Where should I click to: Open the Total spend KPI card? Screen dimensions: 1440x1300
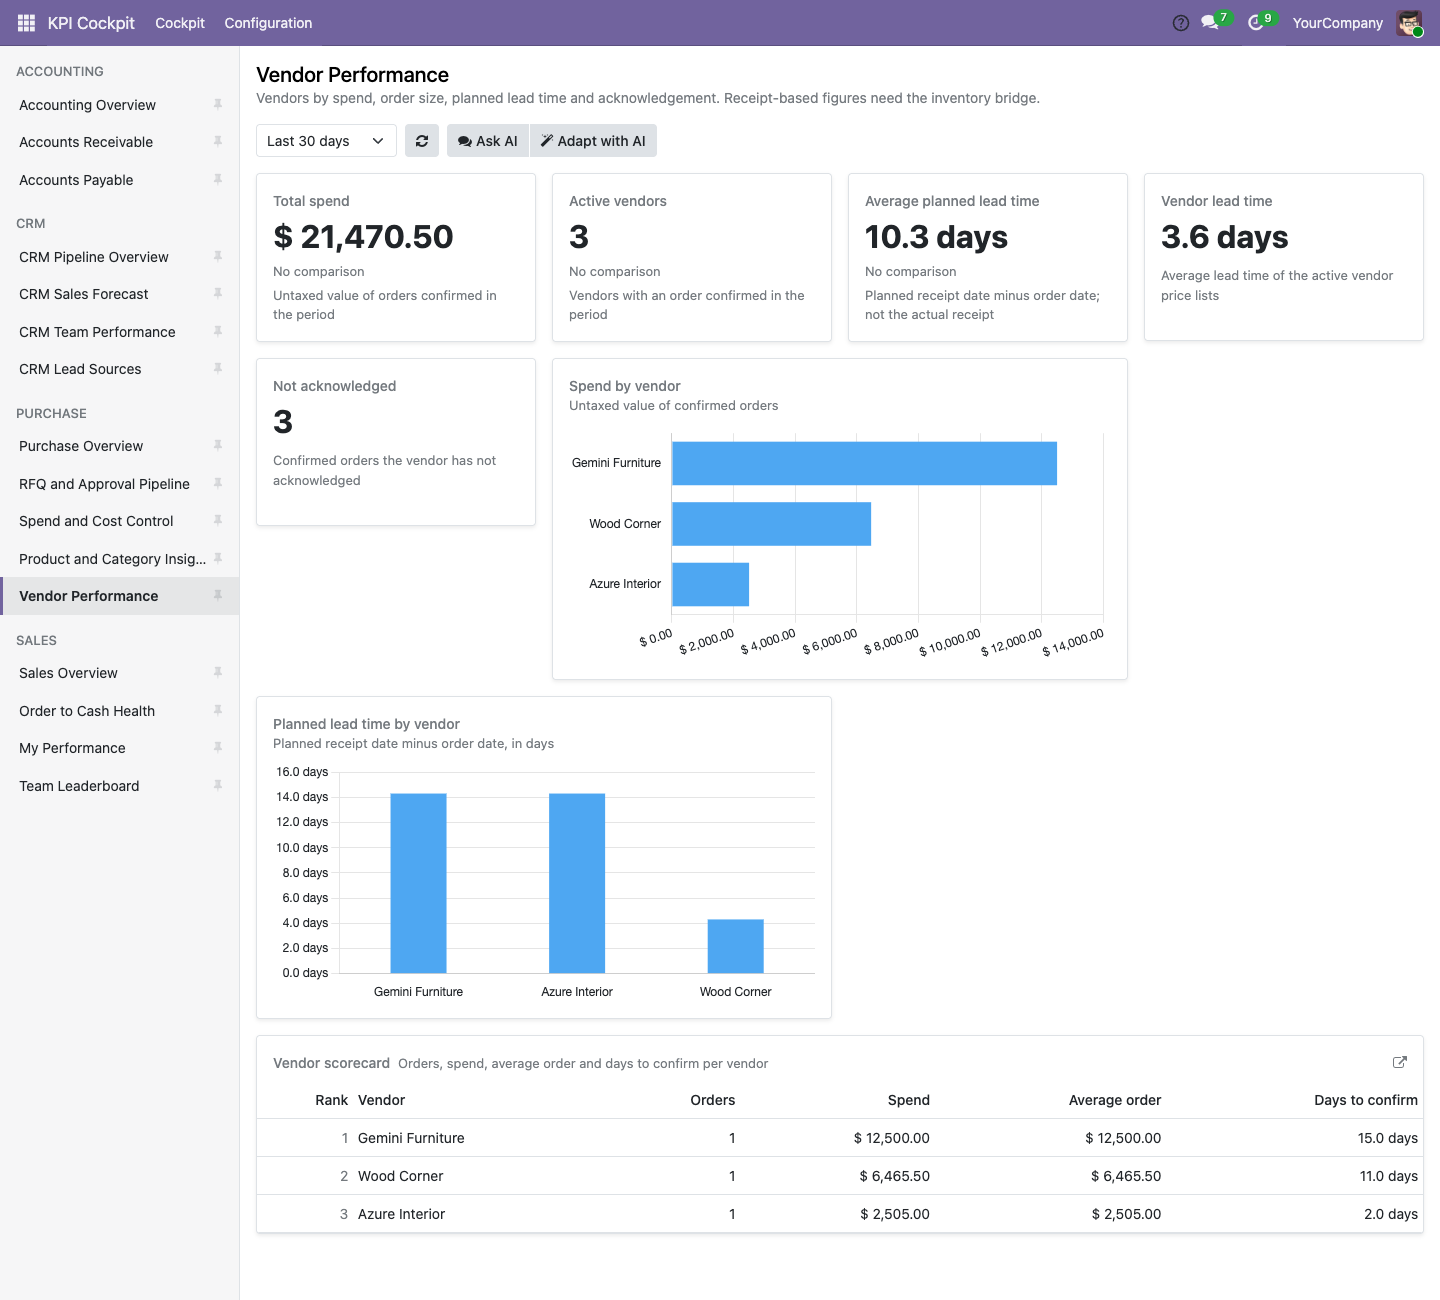coord(396,258)
